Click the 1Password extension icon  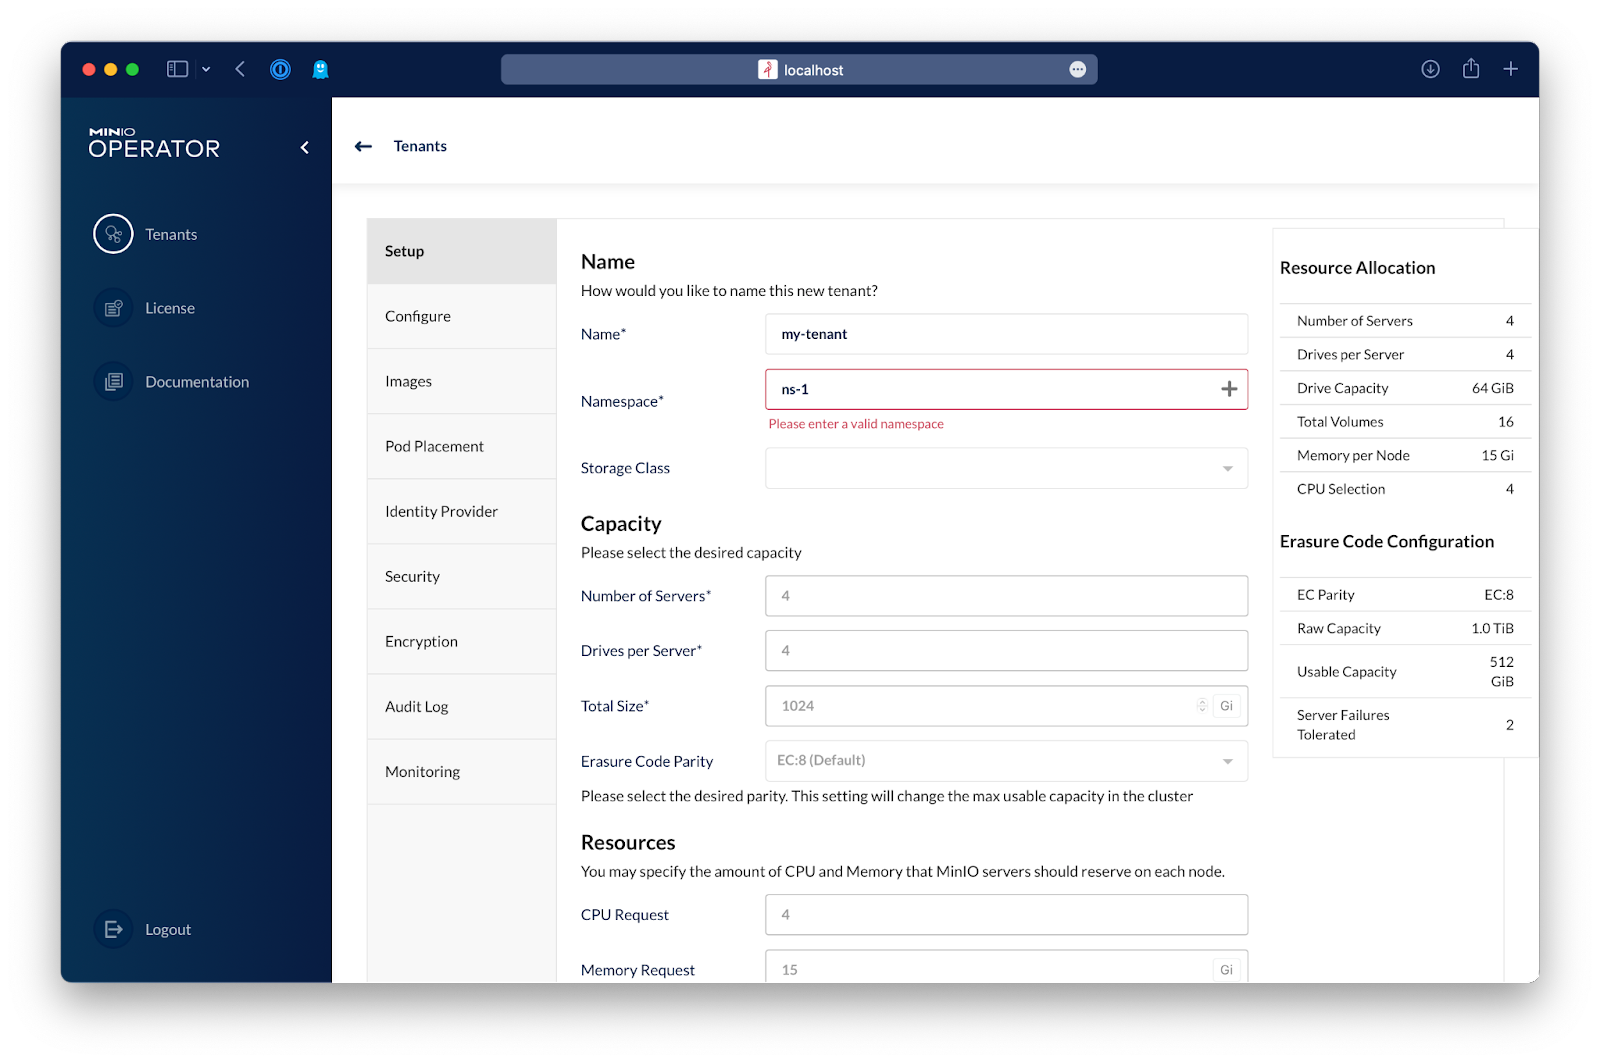coord(280,69)
